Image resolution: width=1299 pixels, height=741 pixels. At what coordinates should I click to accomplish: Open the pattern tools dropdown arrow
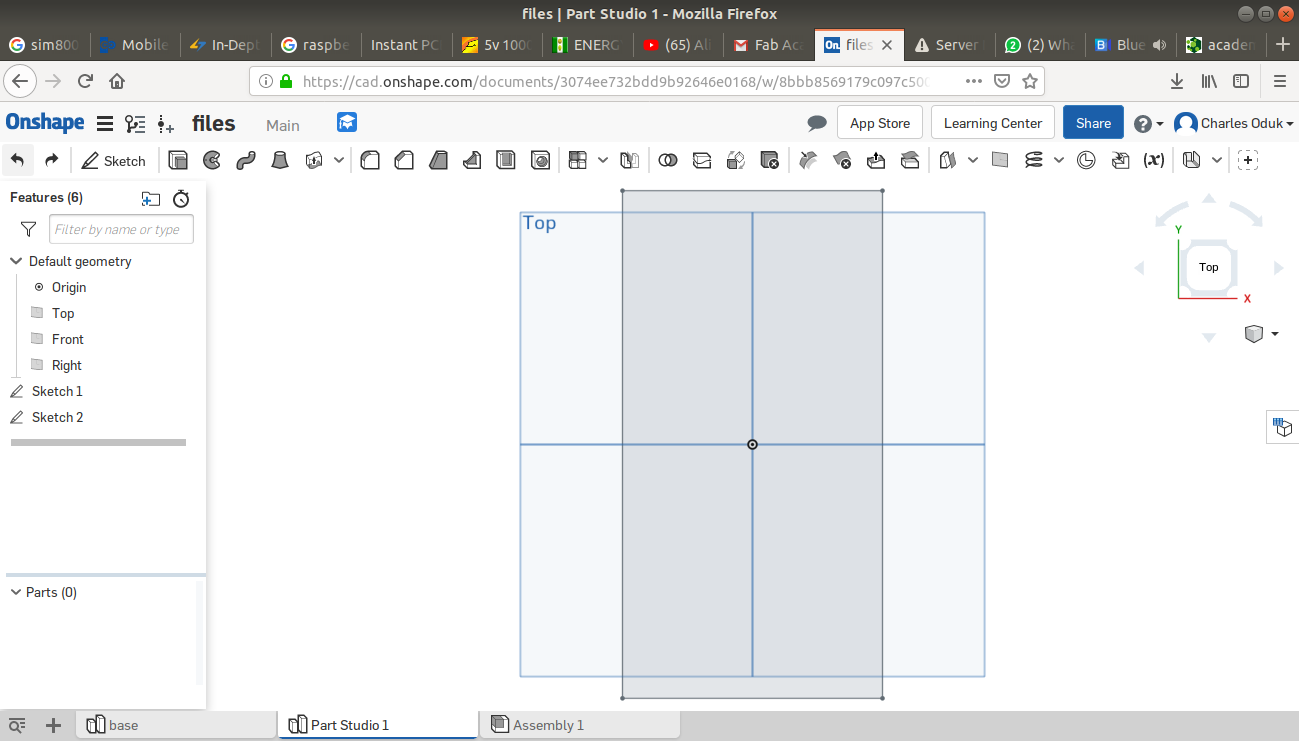(x=602, y=160)
